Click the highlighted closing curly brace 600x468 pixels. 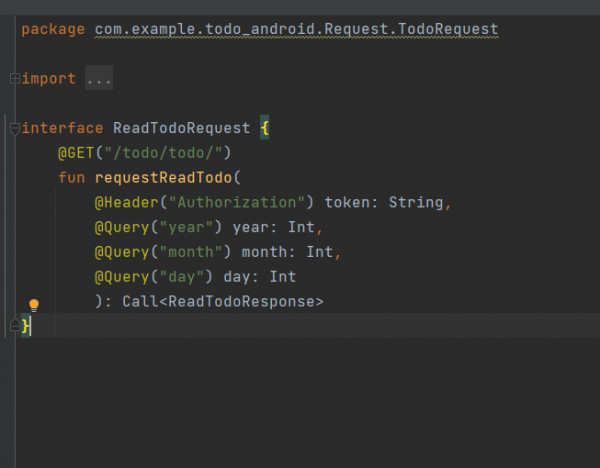25,326
